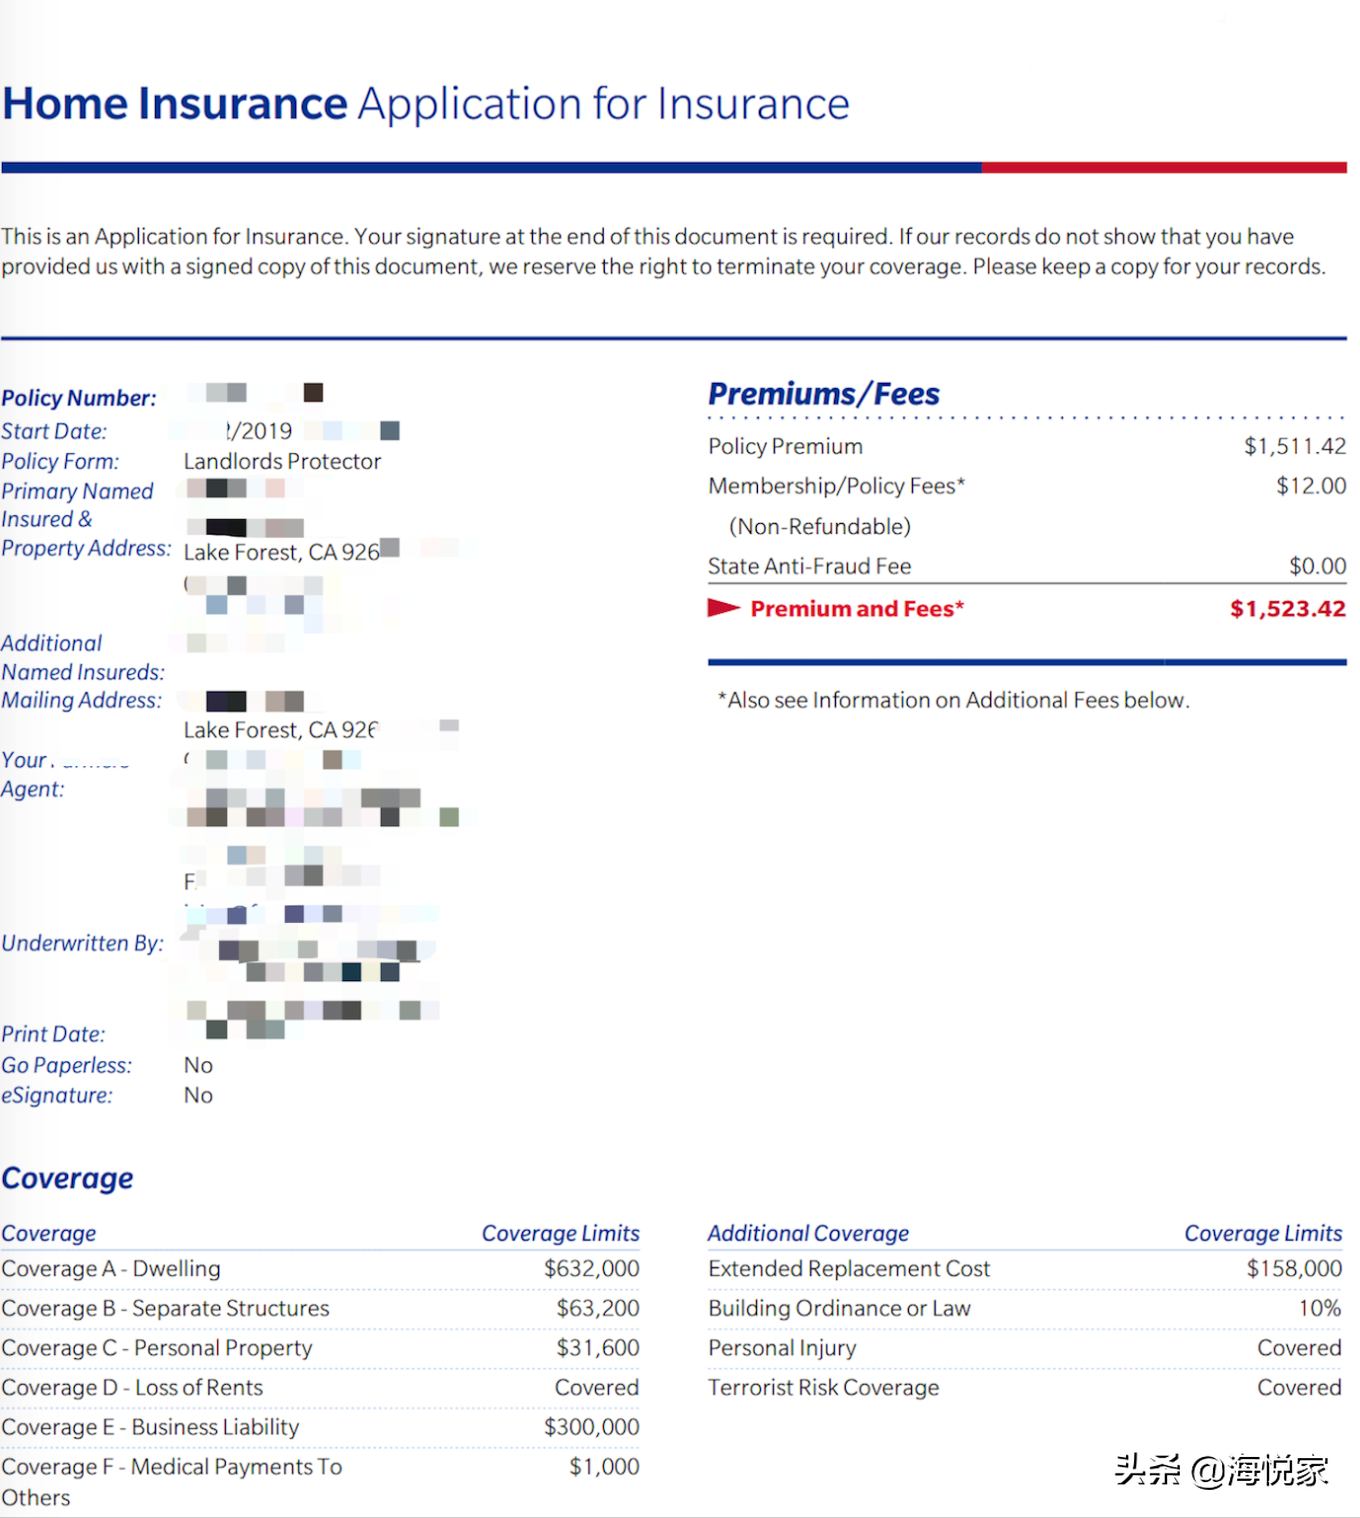The width and height of the screenshot is (1360, 1518).
Task: Click the Terrorist Risk Coverage label
Action: pyautogui.click(x=823, y=1387)
